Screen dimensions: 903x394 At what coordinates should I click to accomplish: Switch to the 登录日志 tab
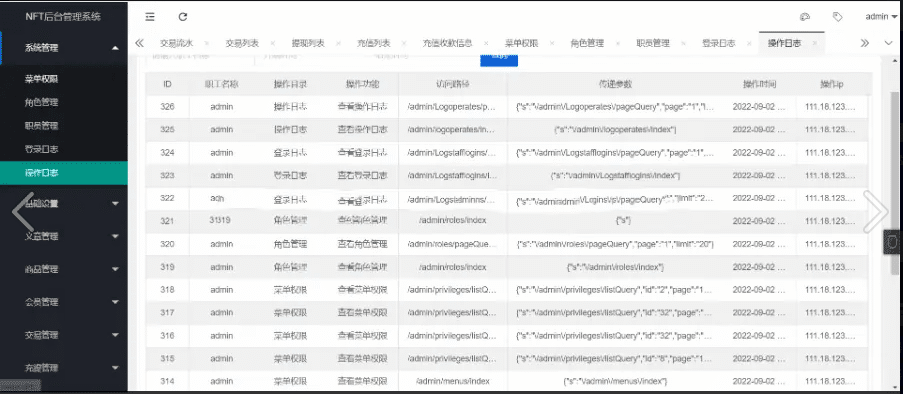click(718, 43)
